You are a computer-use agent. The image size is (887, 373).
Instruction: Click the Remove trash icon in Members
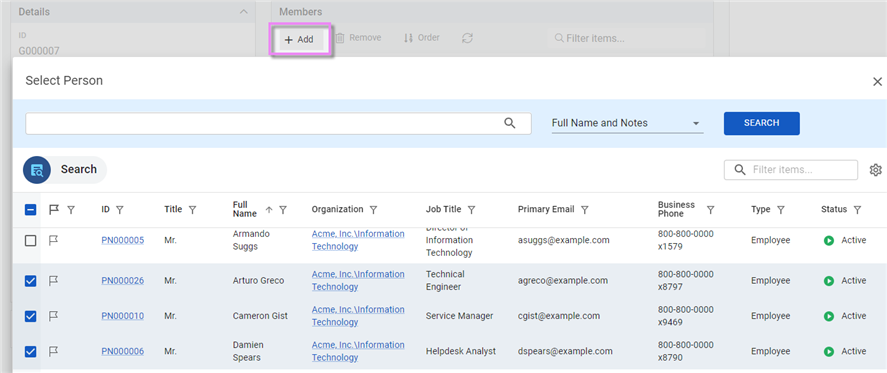(340, 38)
